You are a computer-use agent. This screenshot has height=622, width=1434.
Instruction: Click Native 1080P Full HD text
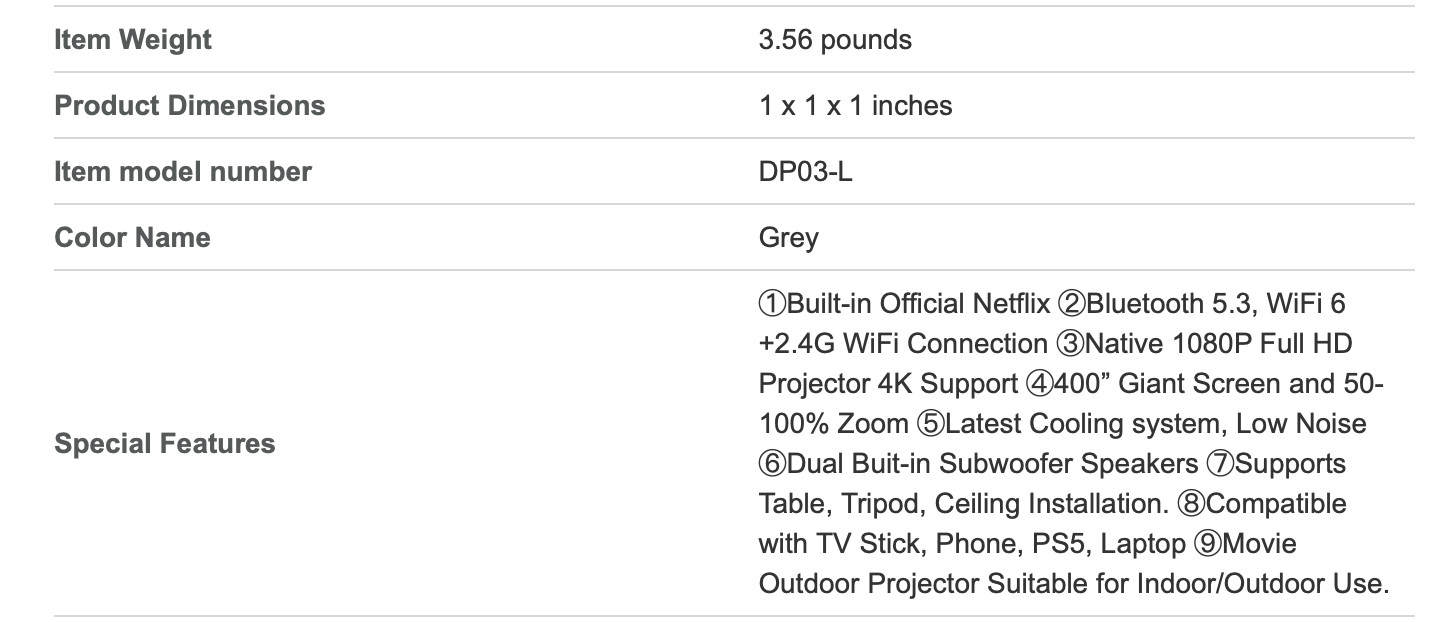pyautogui.click(x=1218, y=343)
